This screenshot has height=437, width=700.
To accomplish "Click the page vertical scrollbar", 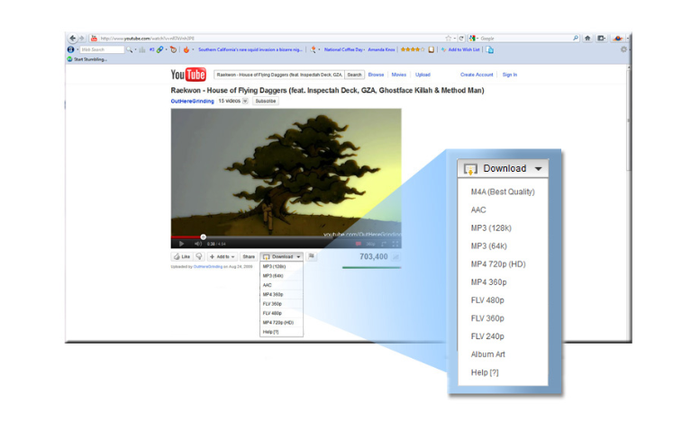I will (x=629, y=121).
